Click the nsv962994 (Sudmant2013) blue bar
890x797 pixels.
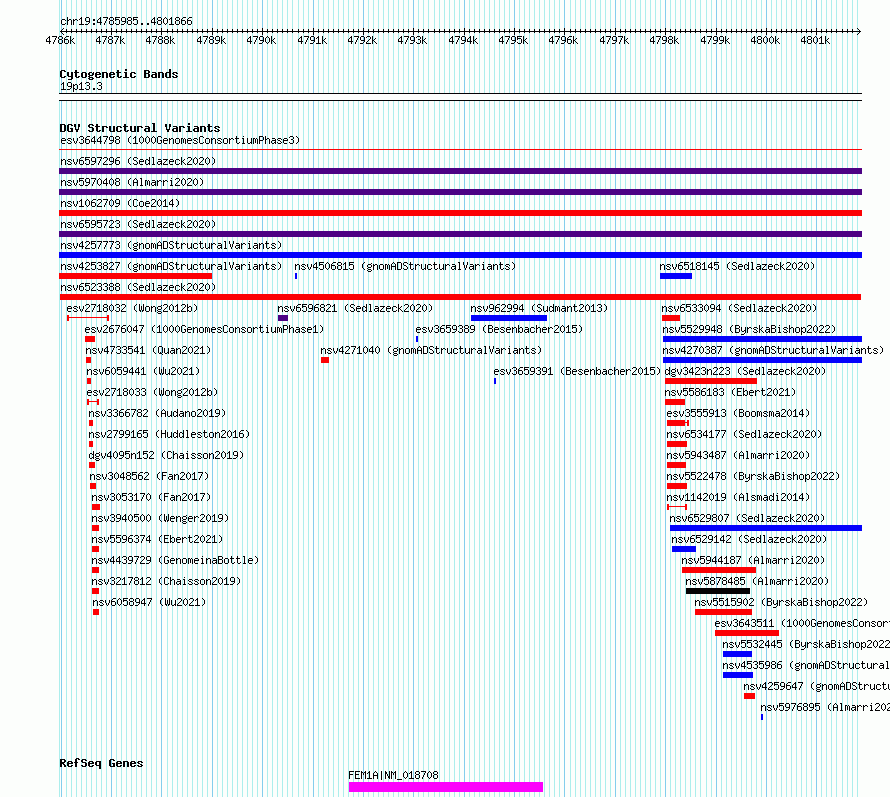(x=509, y=318)
